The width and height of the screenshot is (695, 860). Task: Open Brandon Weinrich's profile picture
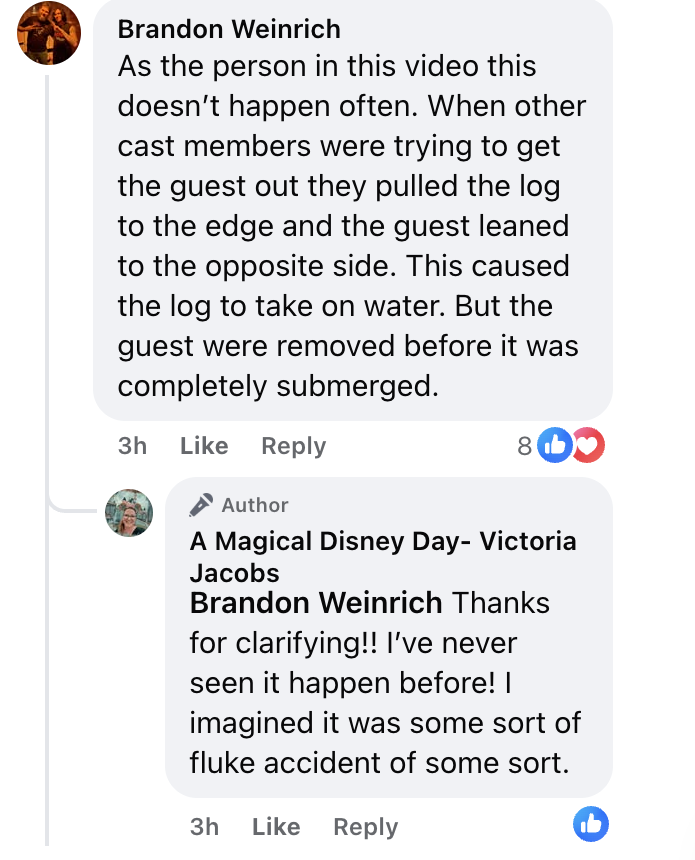click(x=48, y=35)
